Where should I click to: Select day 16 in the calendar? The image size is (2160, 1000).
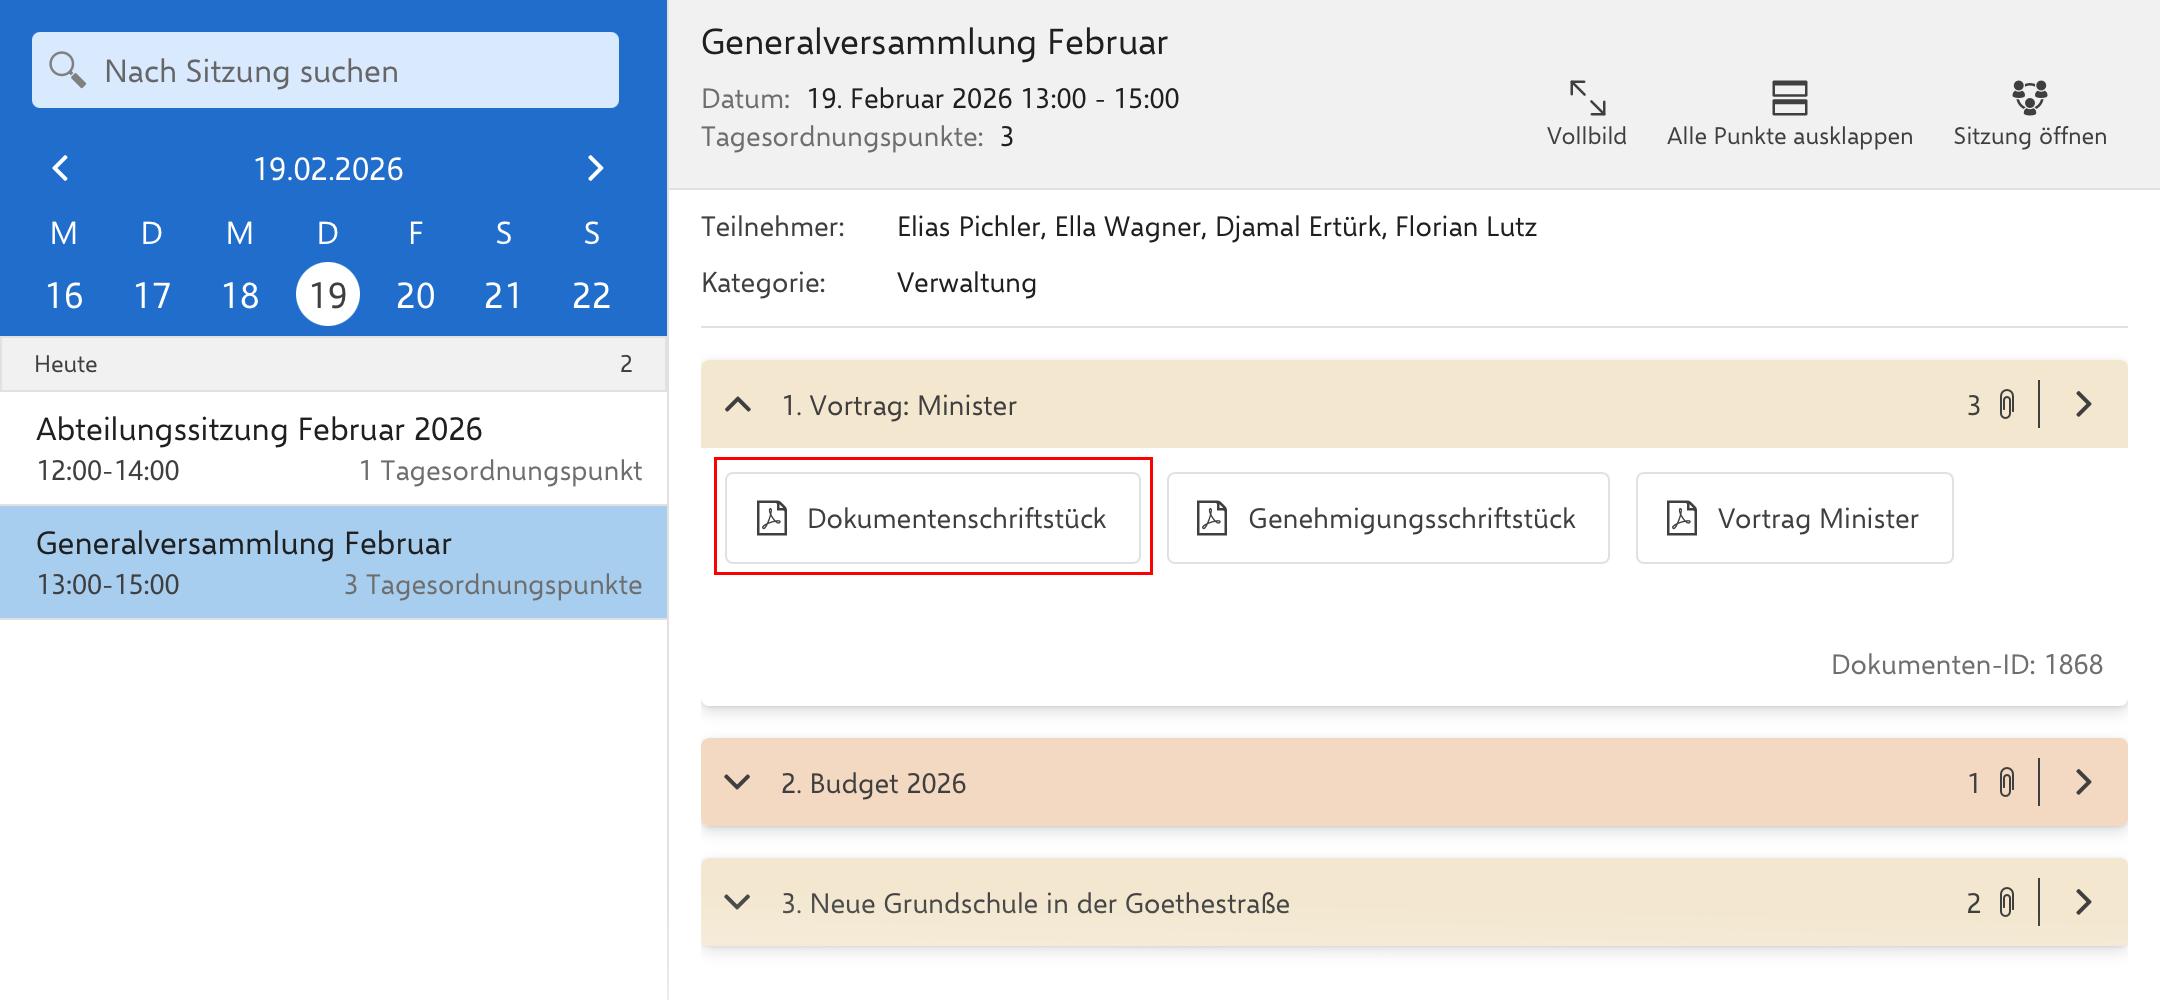[x=64, y=295]
